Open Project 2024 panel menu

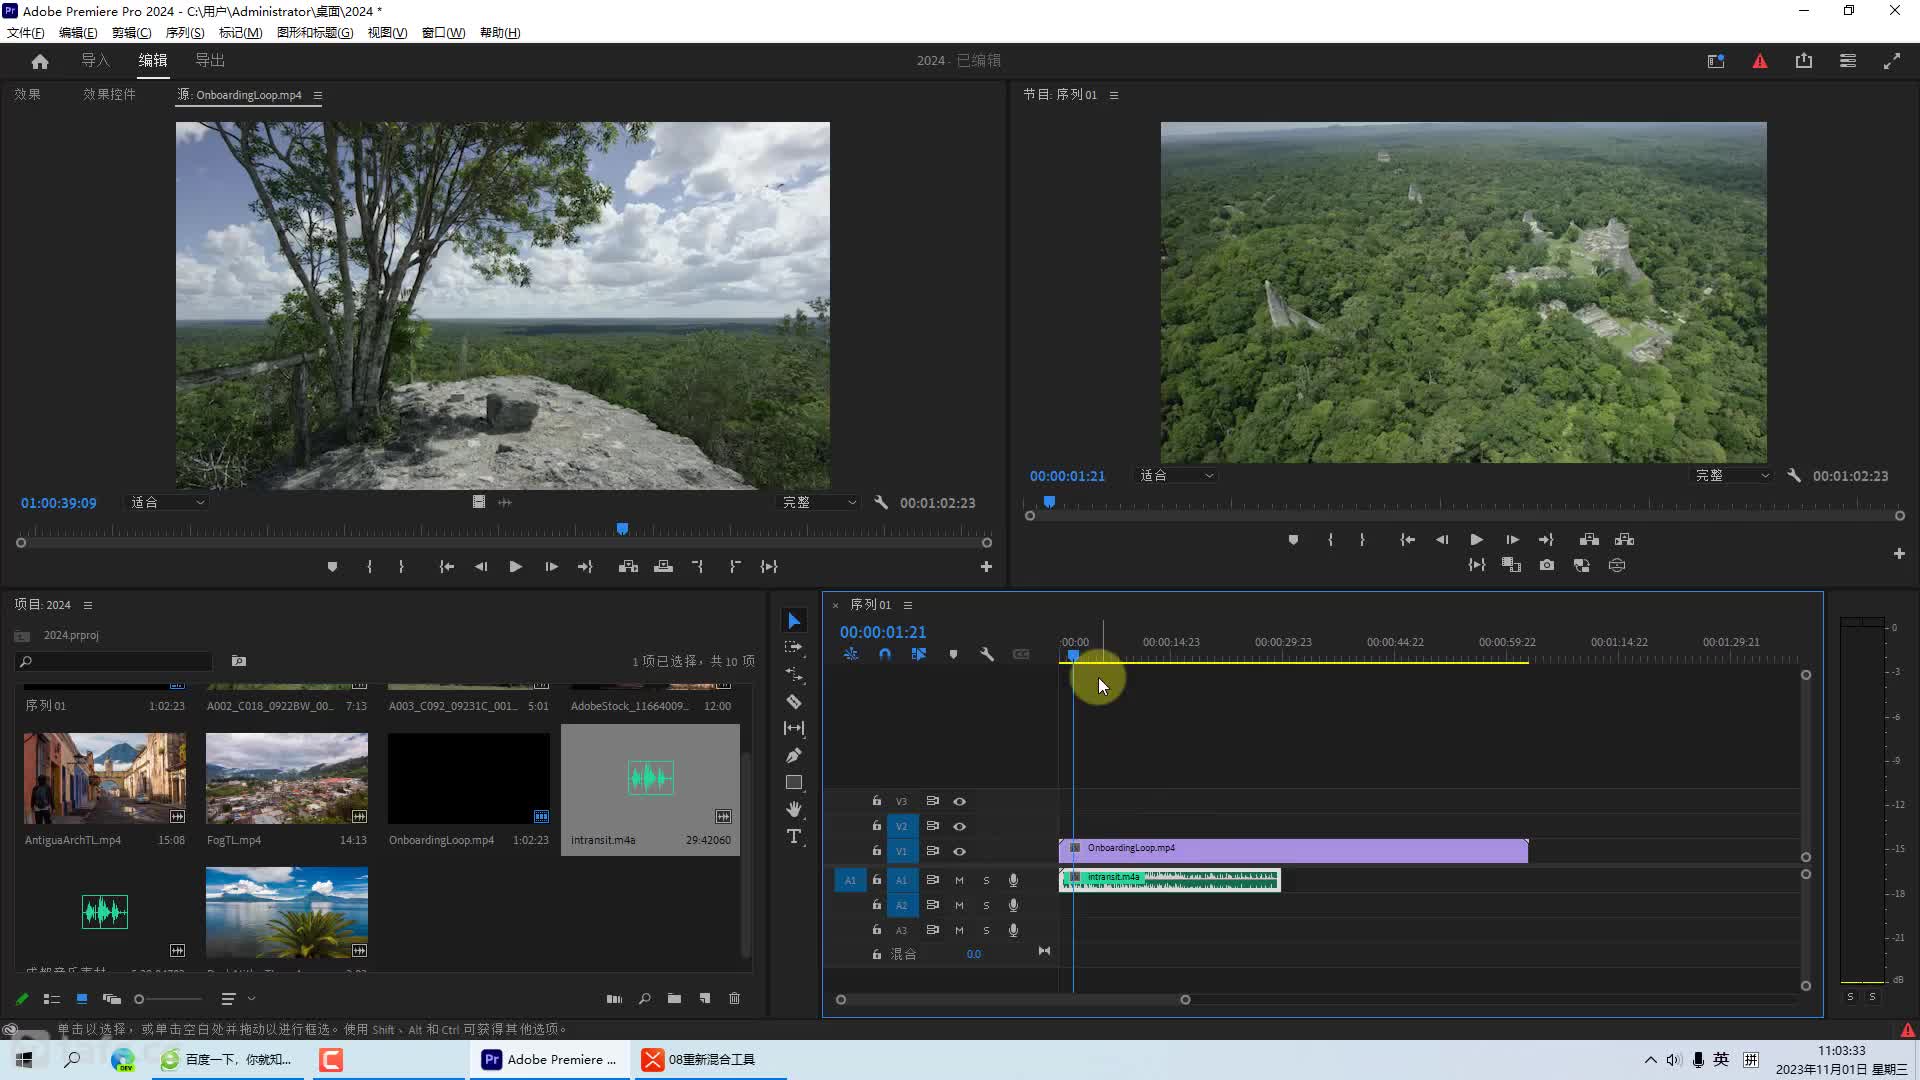pyautogui.click(x=88, y=605)
